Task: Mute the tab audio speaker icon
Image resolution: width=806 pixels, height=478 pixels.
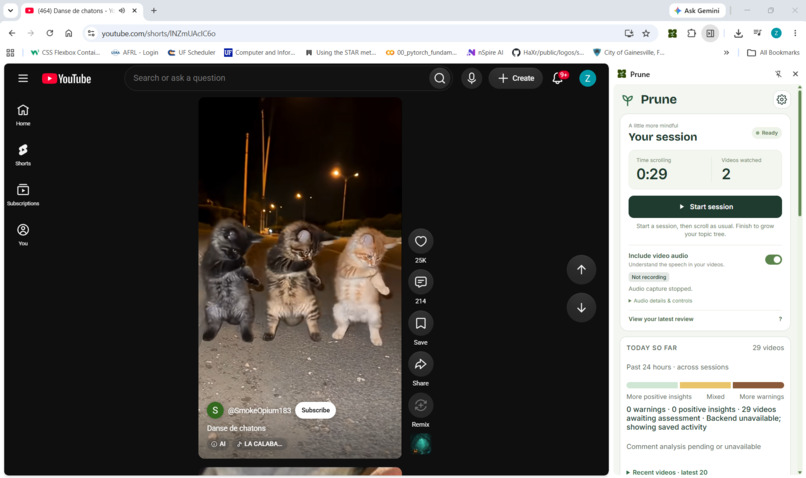Action: [x=122, y=10]
